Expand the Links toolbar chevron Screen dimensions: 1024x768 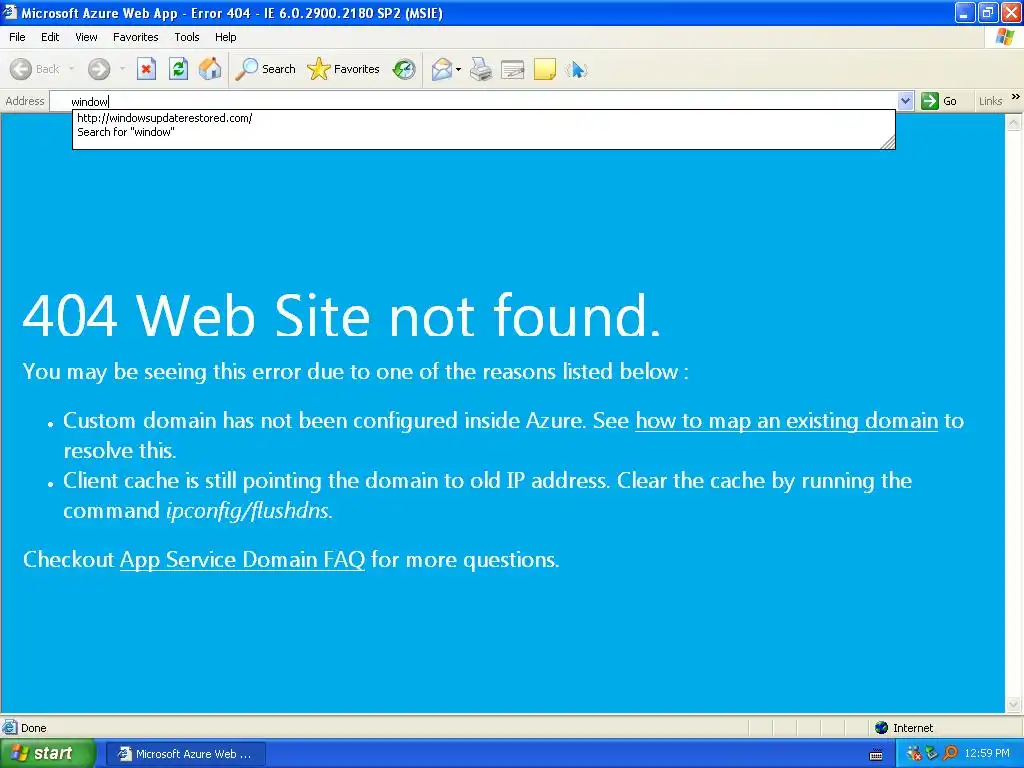pos(1016,97)
